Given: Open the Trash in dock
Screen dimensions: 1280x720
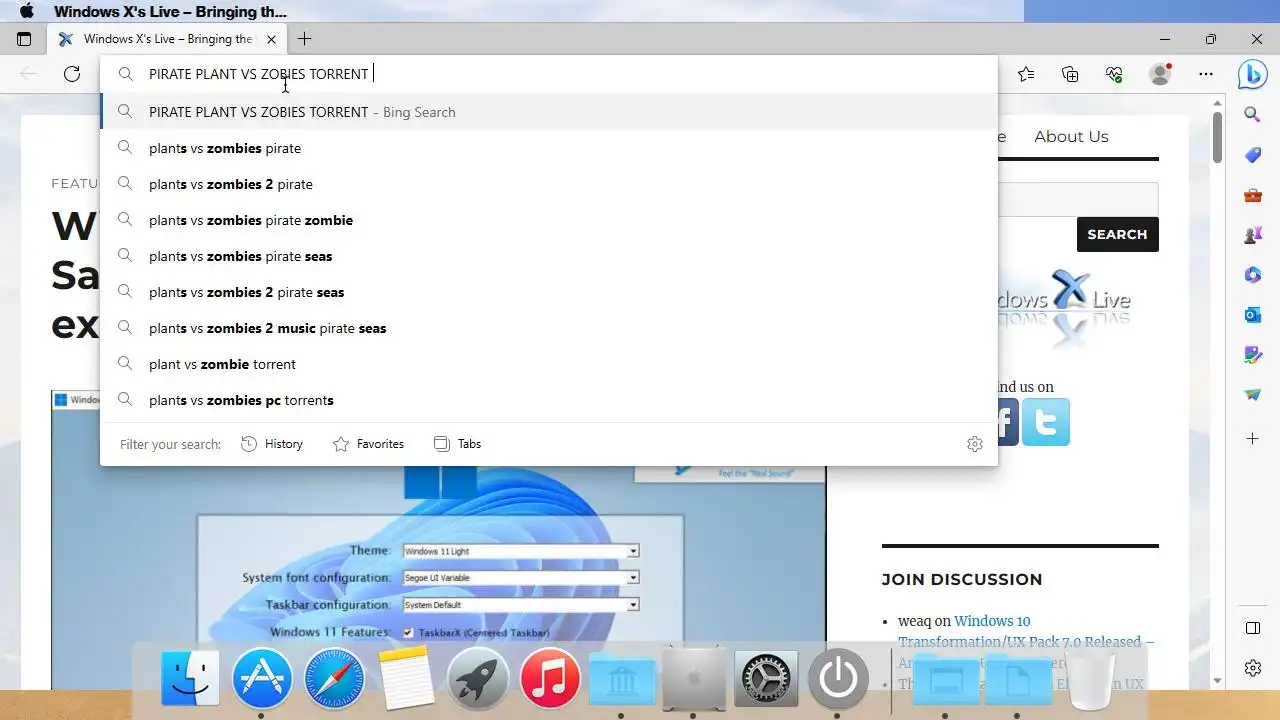Looking at the screenshot, I should click(x=1092, y=680).
